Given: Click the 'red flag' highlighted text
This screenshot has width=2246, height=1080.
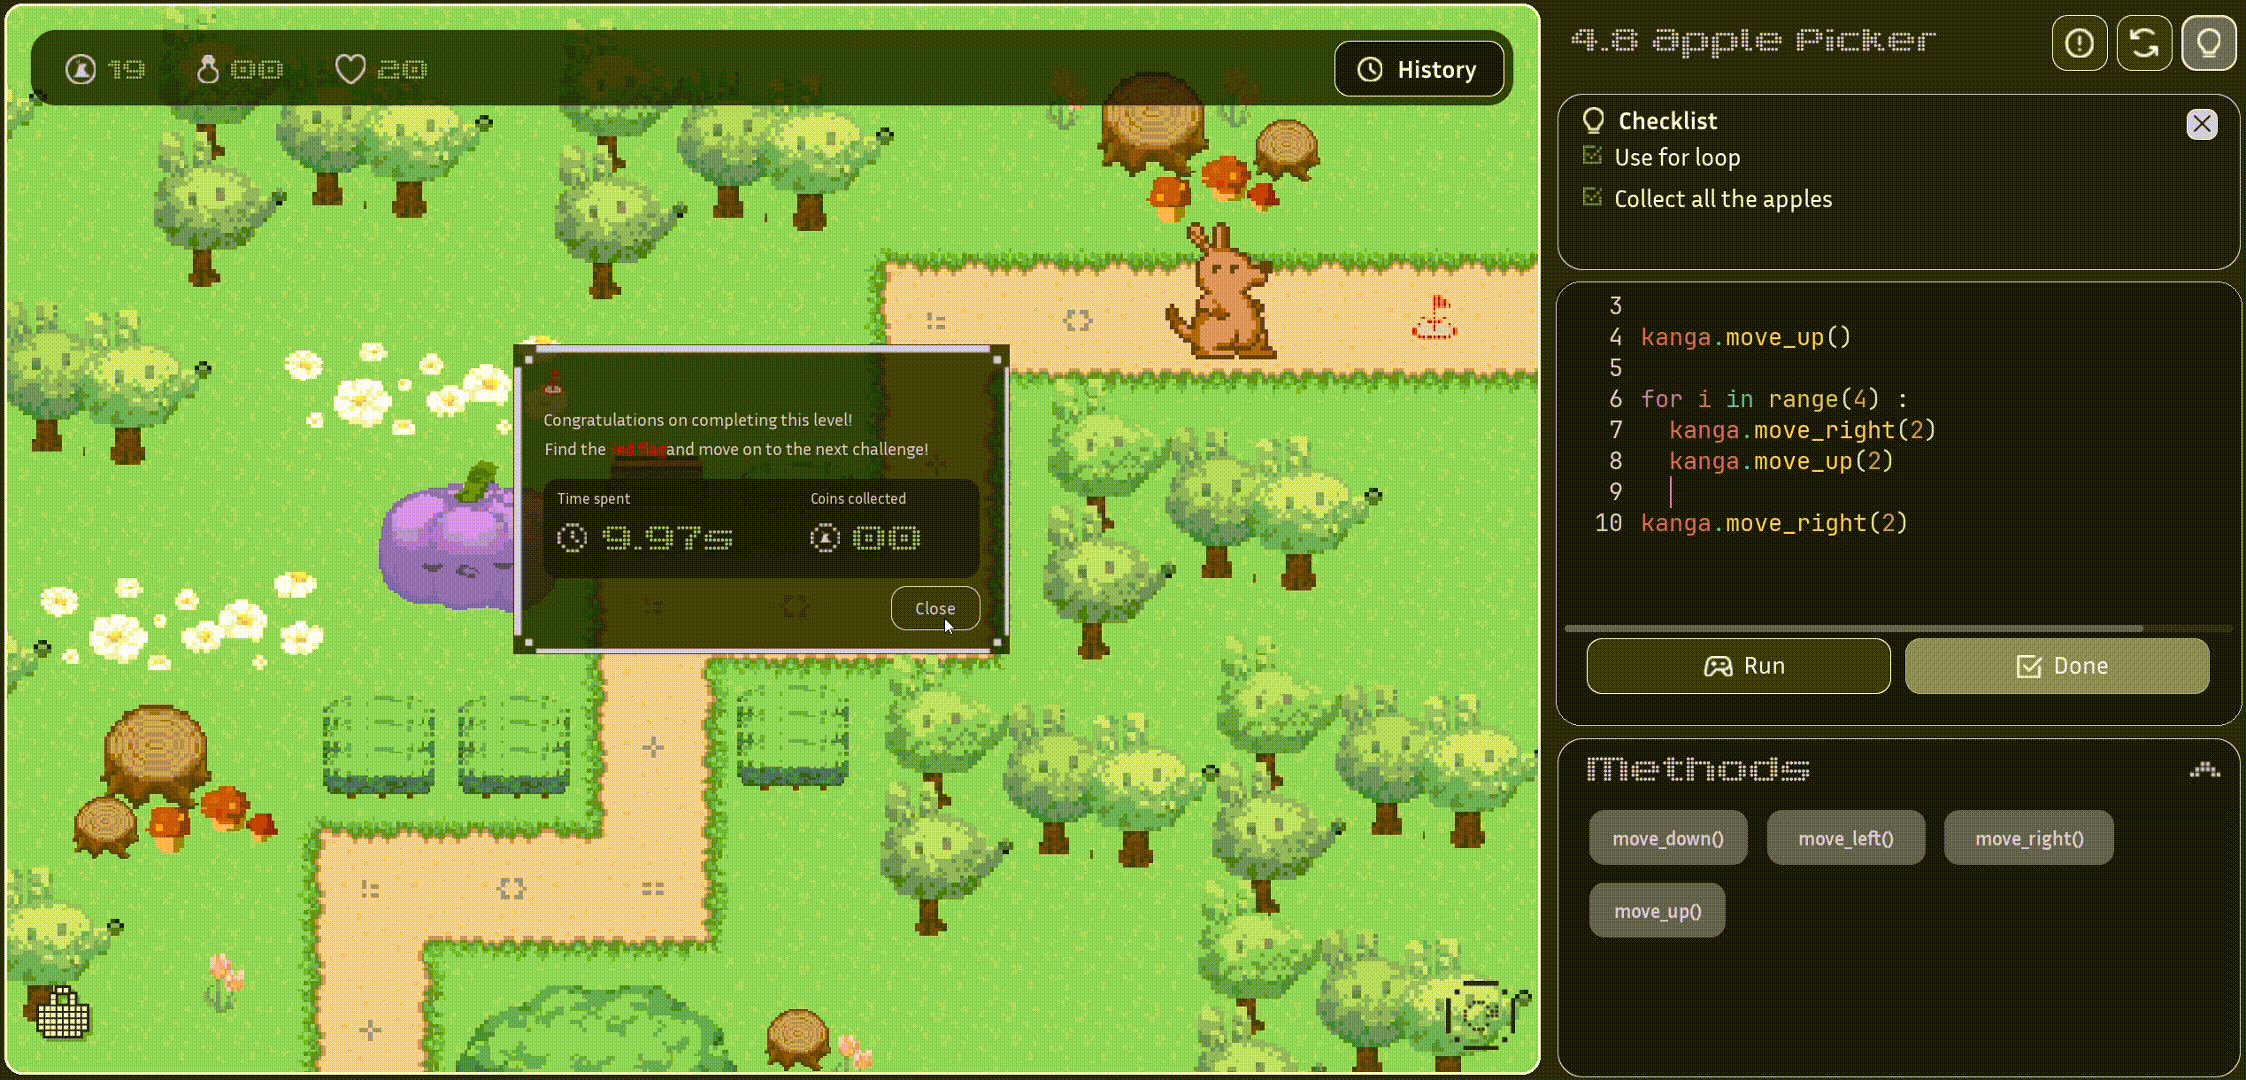Looking at the screenshot, I should pos(638,449).
